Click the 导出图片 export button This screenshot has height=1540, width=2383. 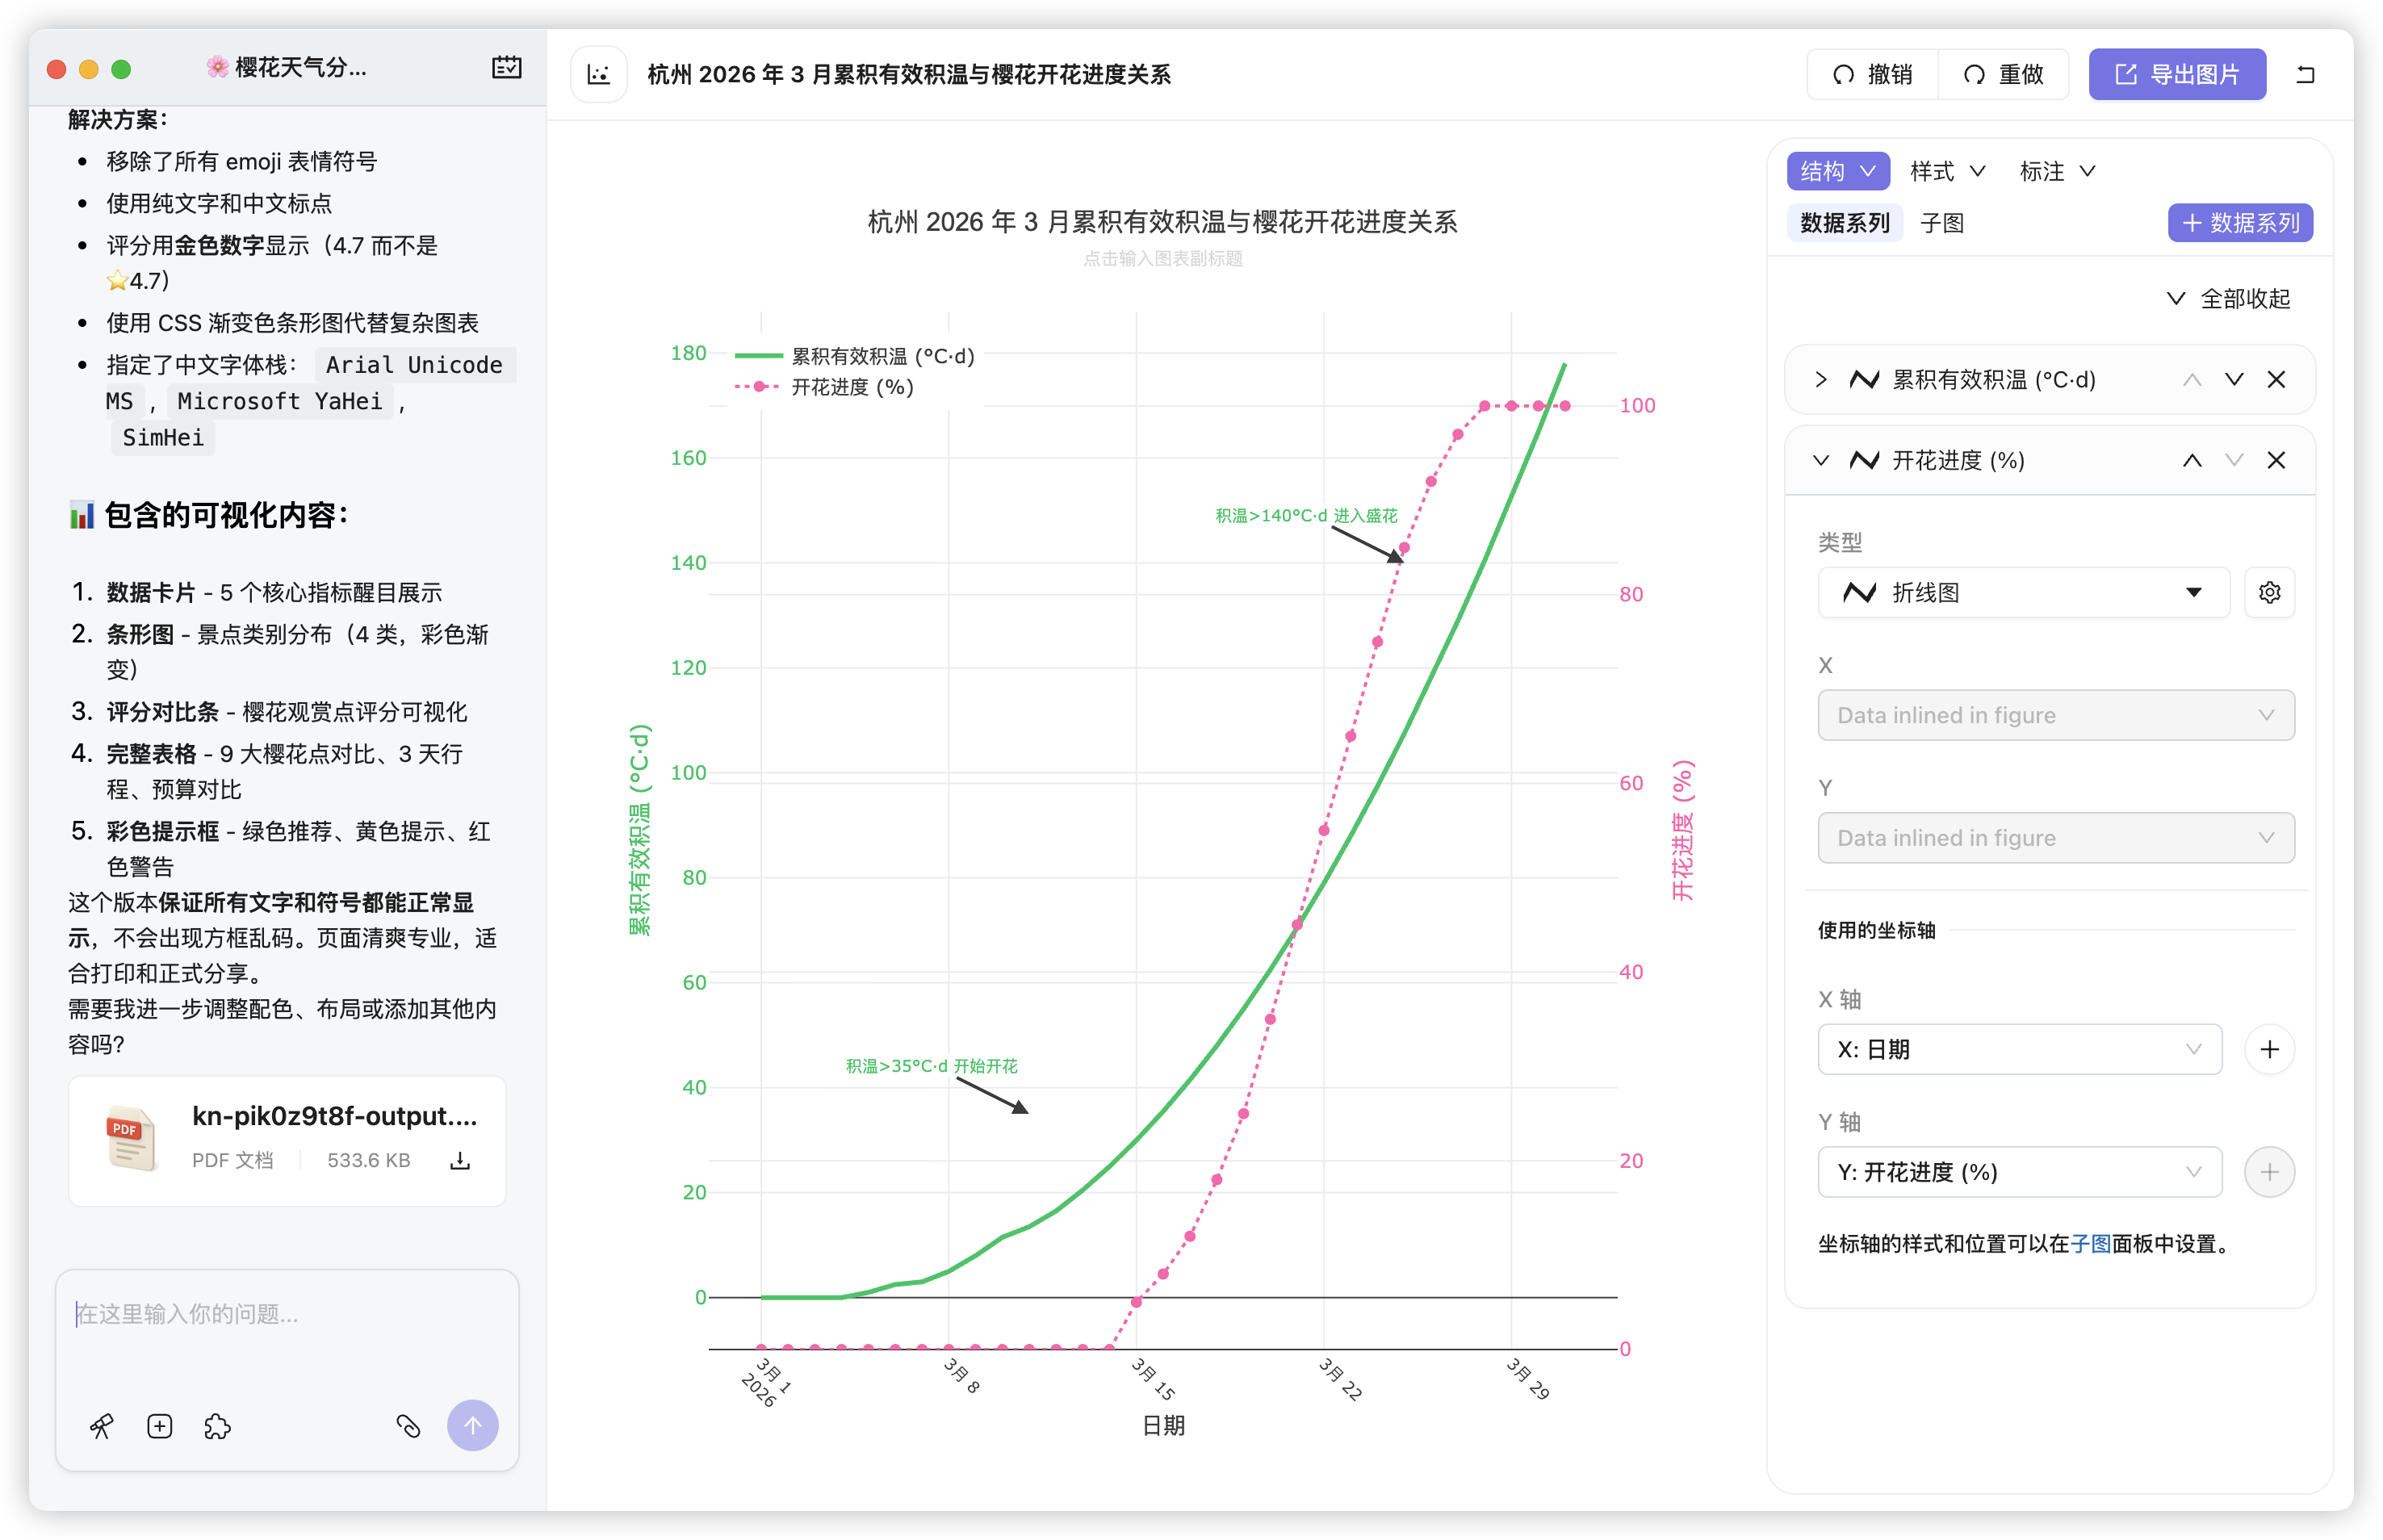(x=2177, y=74)
